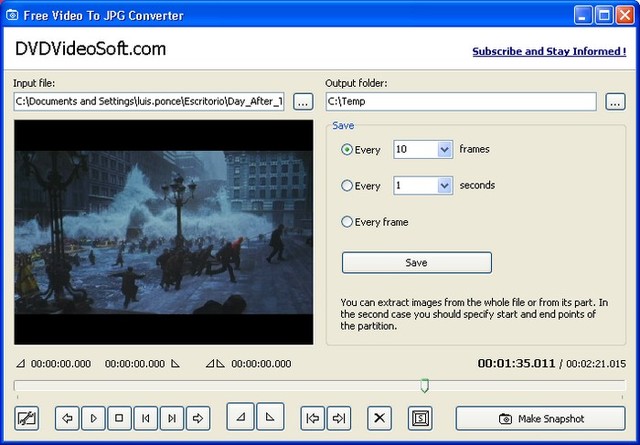Select the Every N seconds radio option
Image resolution: width=640 pixels, height=445 pixels.
point(347,186)
